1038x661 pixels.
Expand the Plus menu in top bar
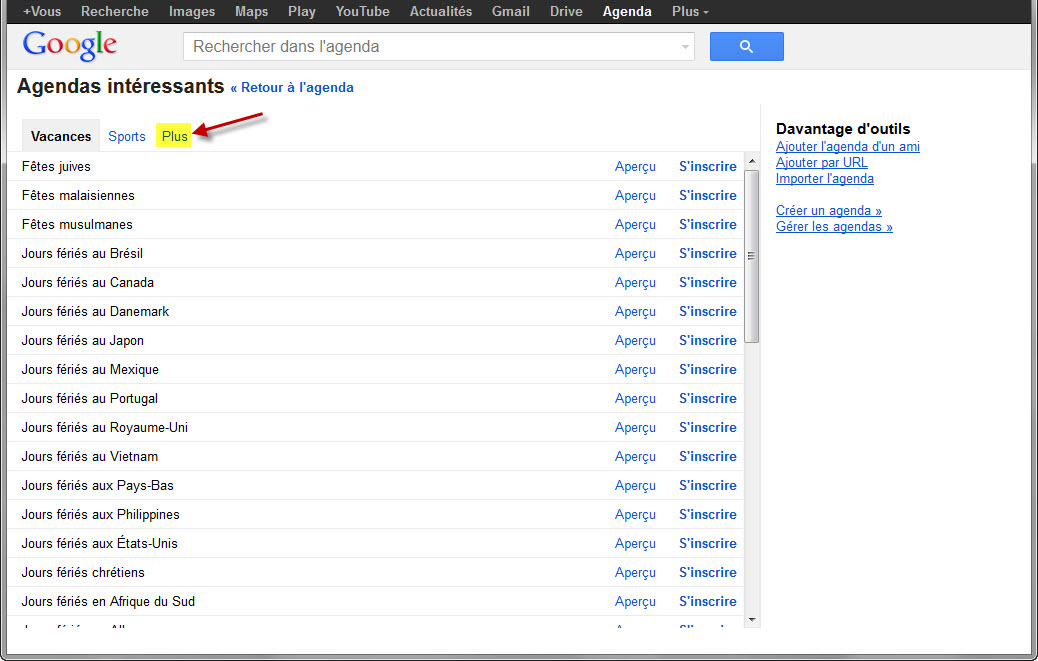point(690,11)
